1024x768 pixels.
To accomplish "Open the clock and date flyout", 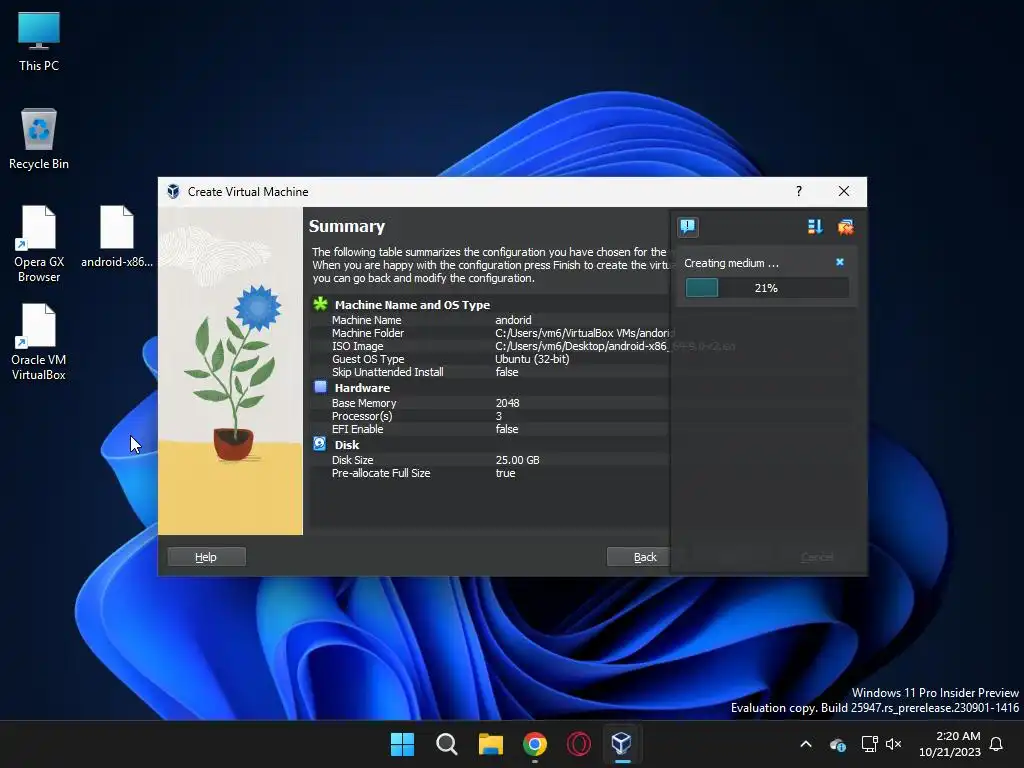I will pyautogui.click(x=950, y=744).
